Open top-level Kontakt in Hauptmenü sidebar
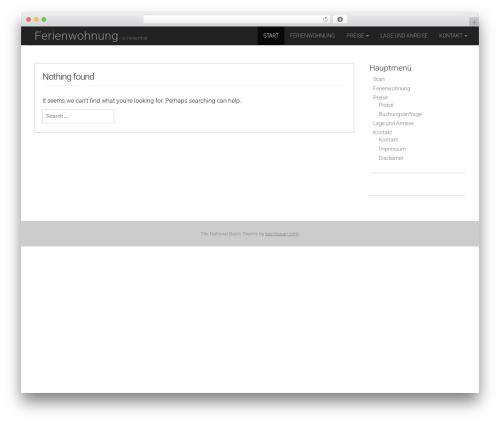The image size is (500, 423). pos(382,132)
